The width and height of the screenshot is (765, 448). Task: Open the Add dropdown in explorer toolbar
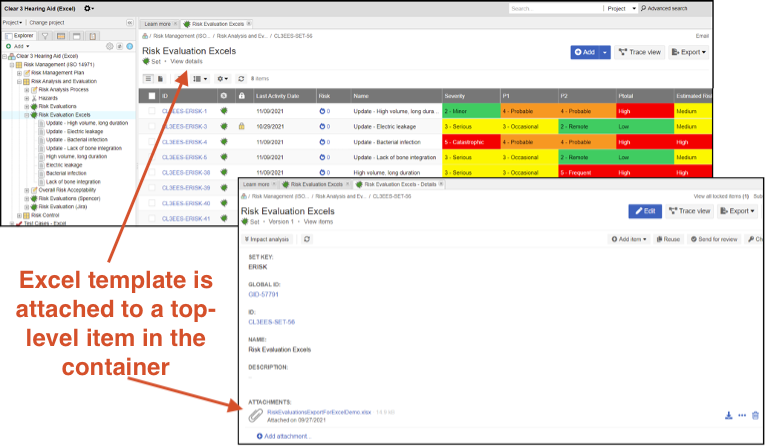click(x=18, y=46)
